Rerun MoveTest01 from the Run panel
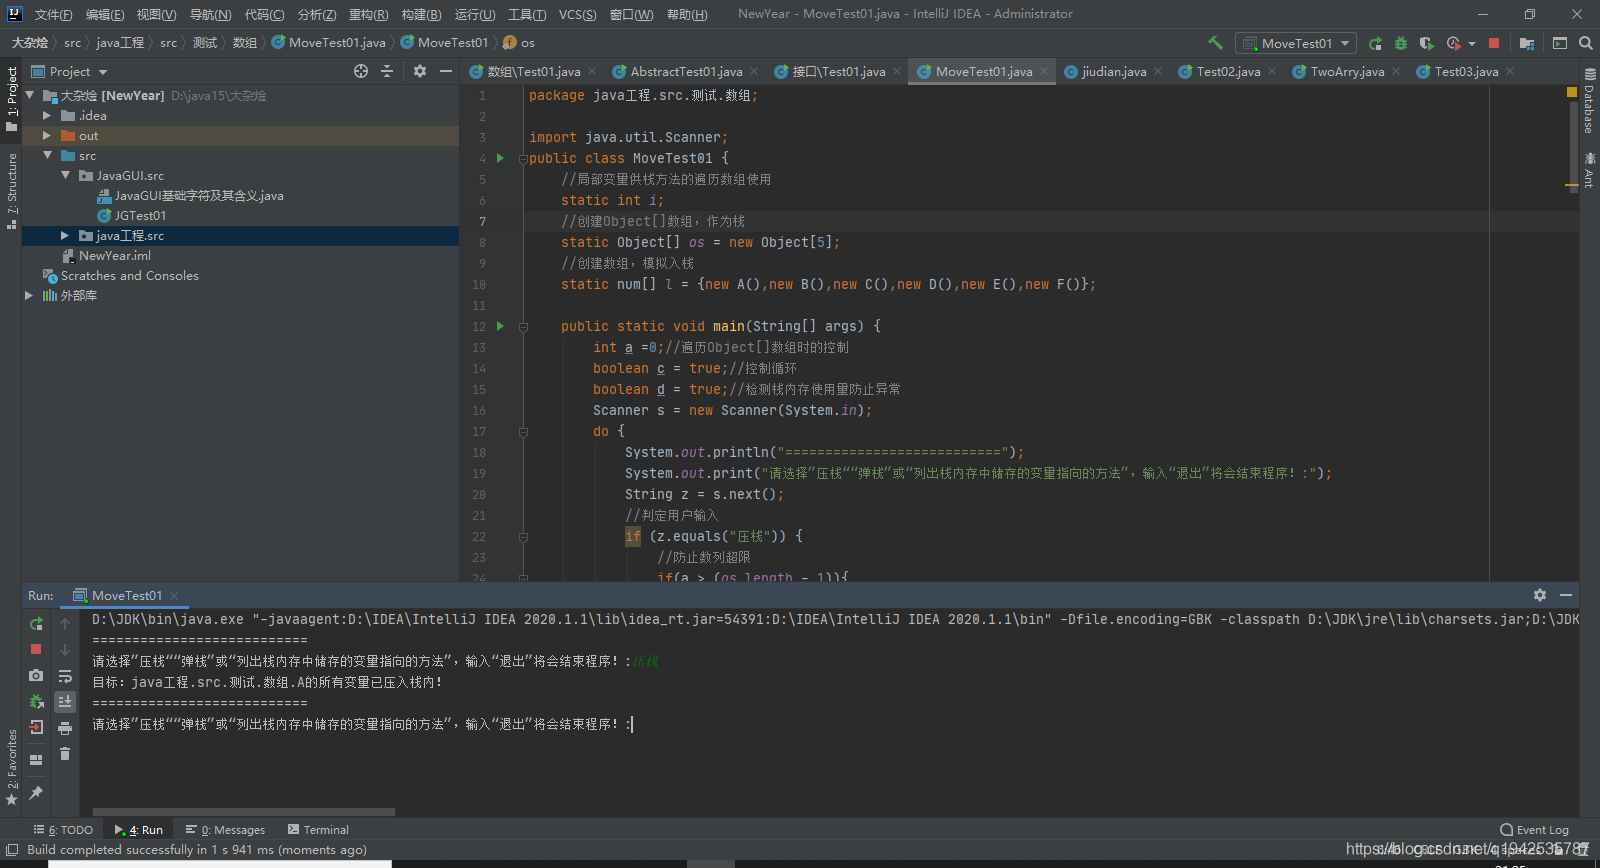Screen dimensions: 1600x868 point(36,624)
